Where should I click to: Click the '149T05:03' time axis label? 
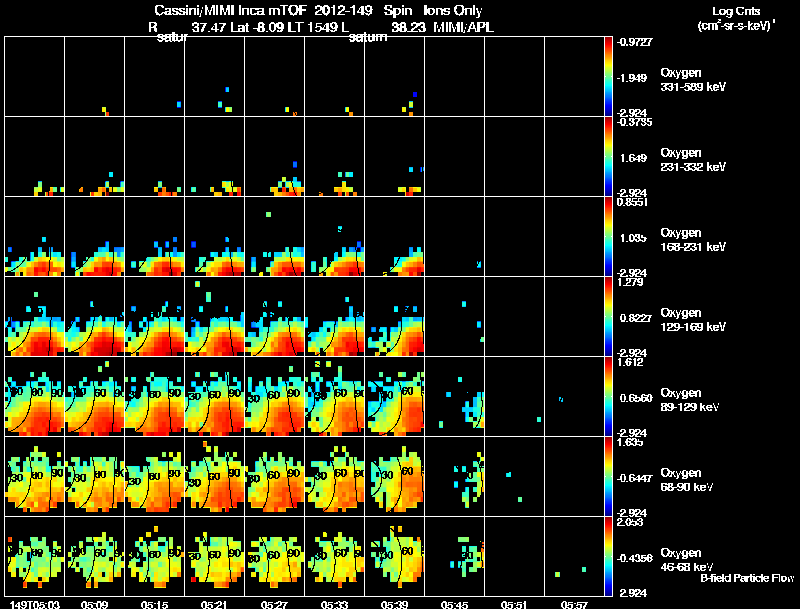pos(34,605)
